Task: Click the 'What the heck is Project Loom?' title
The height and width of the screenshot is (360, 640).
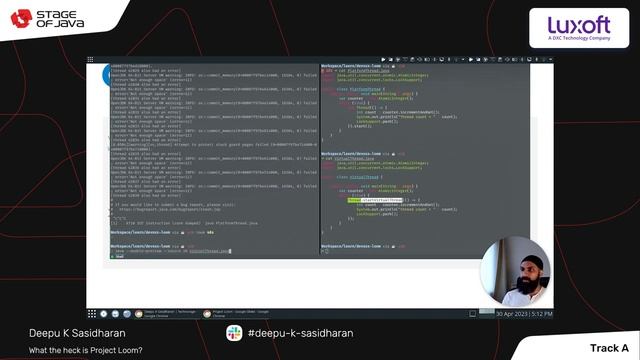Action: click(x=86, y=350)
